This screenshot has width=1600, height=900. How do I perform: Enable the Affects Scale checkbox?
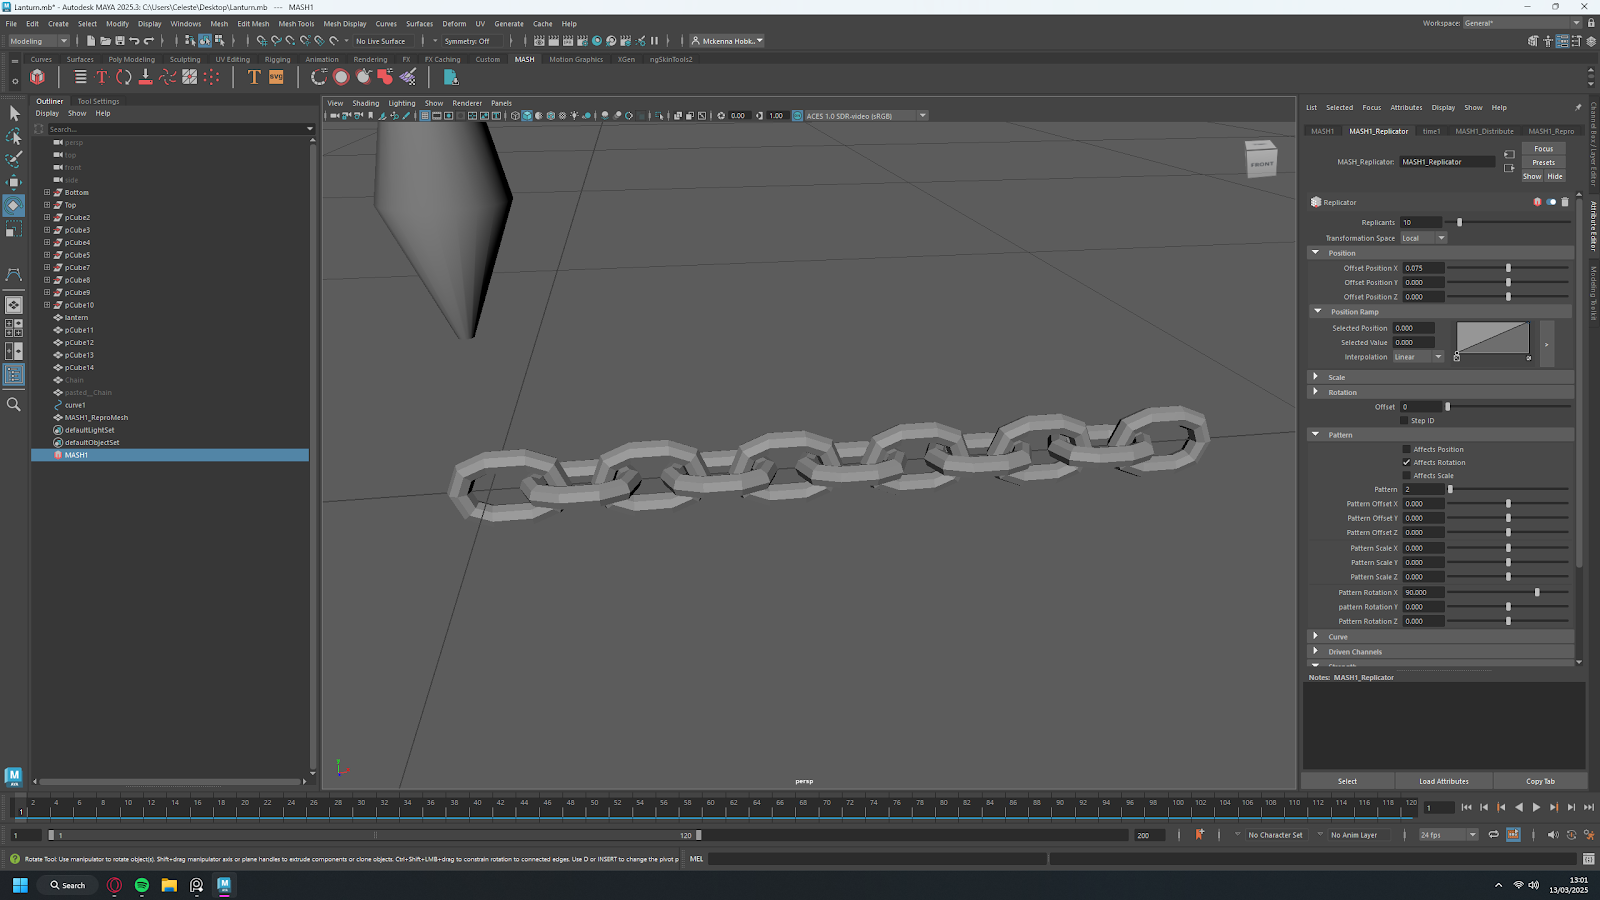[1406, 475]
